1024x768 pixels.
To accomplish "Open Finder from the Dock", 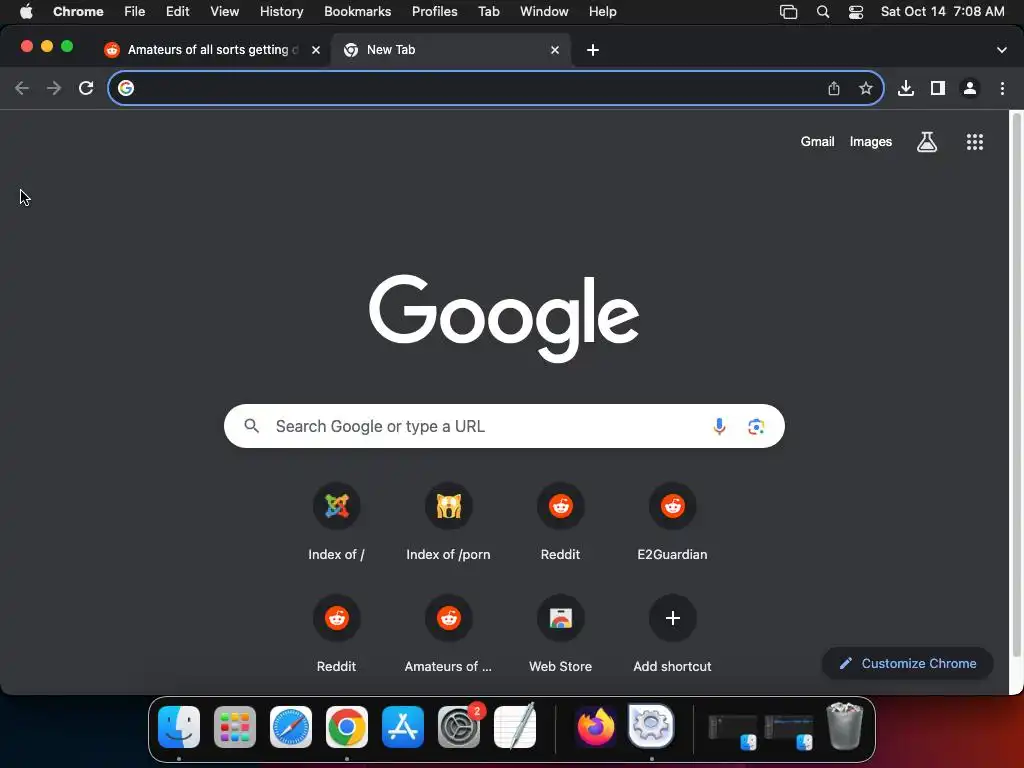I will click(x=178, y=727).
